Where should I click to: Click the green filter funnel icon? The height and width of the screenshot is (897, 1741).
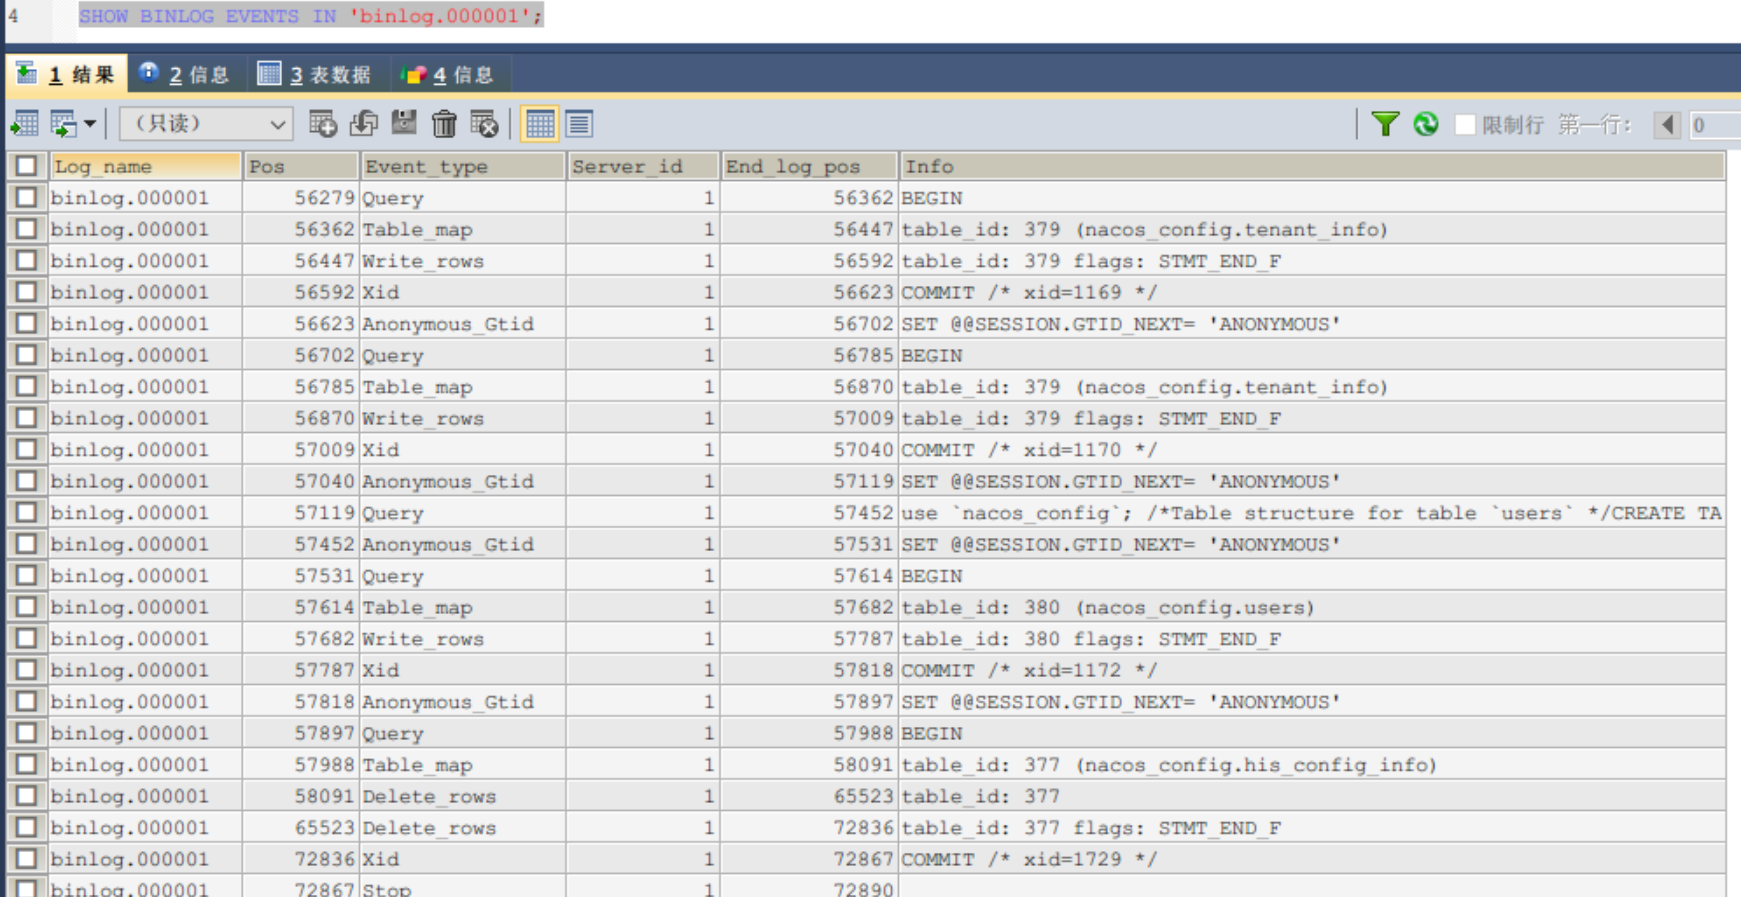pyautogui.click(x=1385, y=124)
